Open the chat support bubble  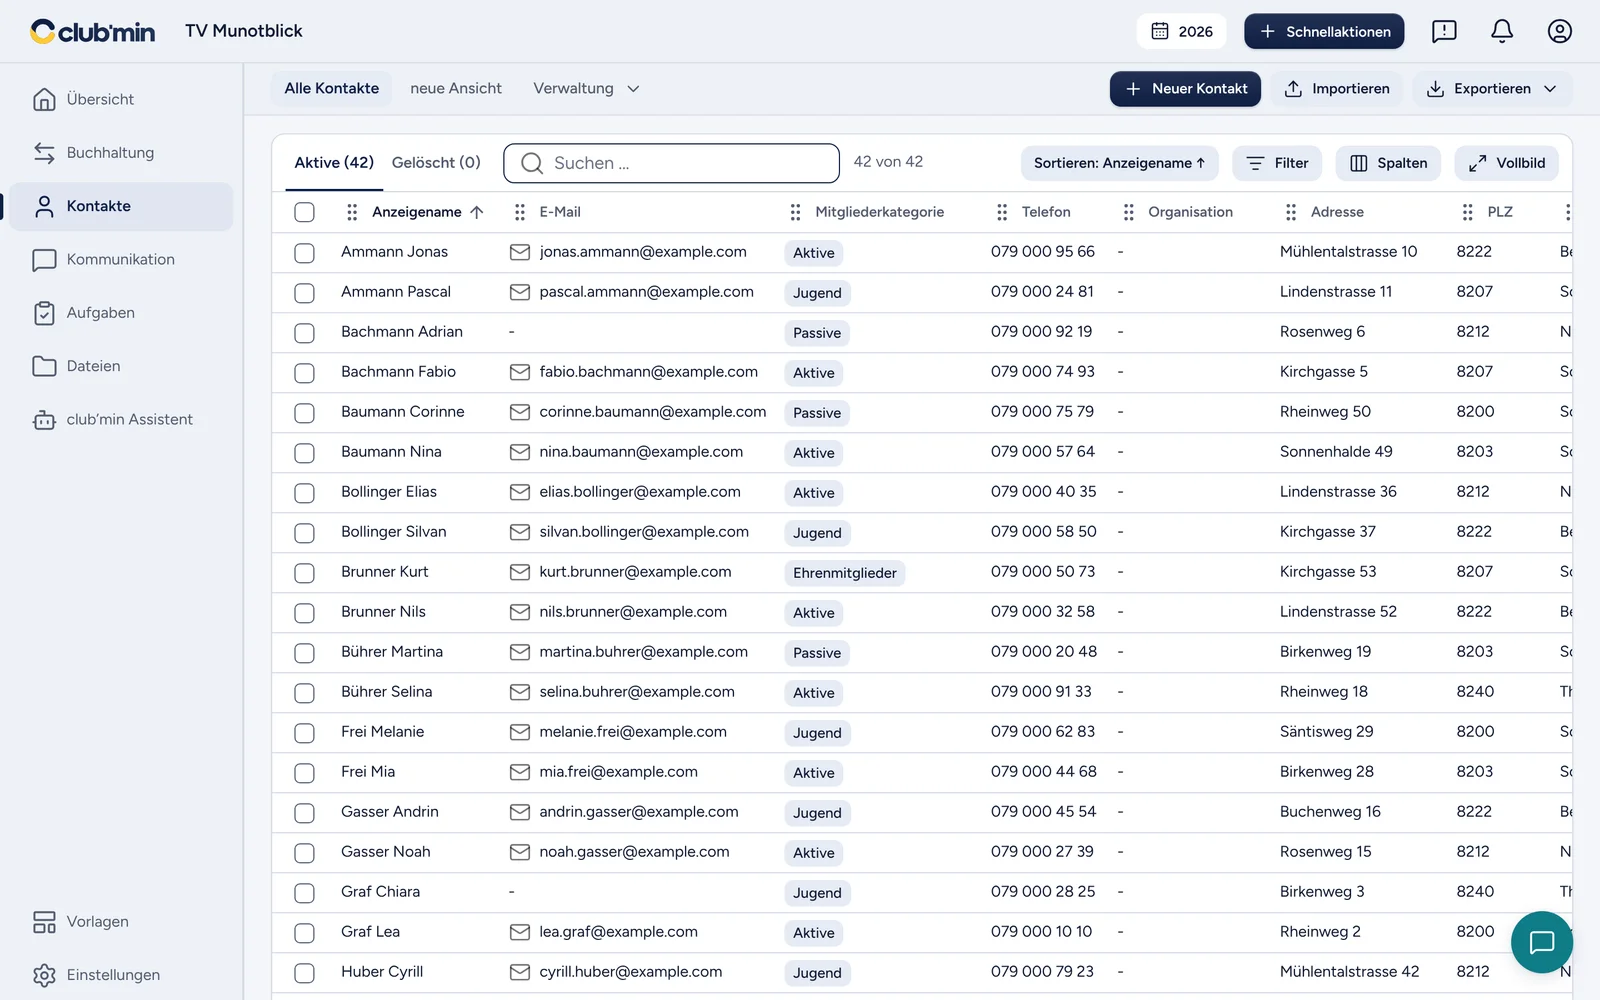point(1542,942)
